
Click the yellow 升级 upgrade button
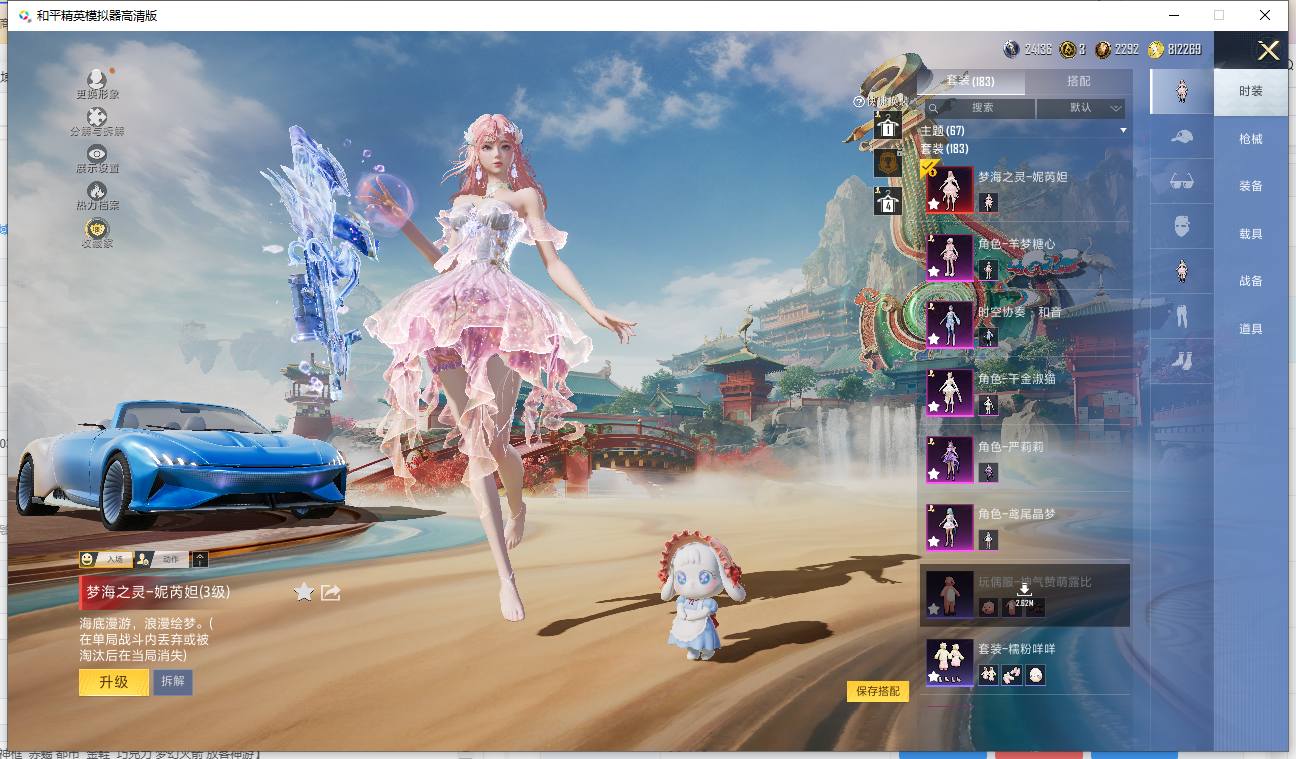(x=114, y=682)
